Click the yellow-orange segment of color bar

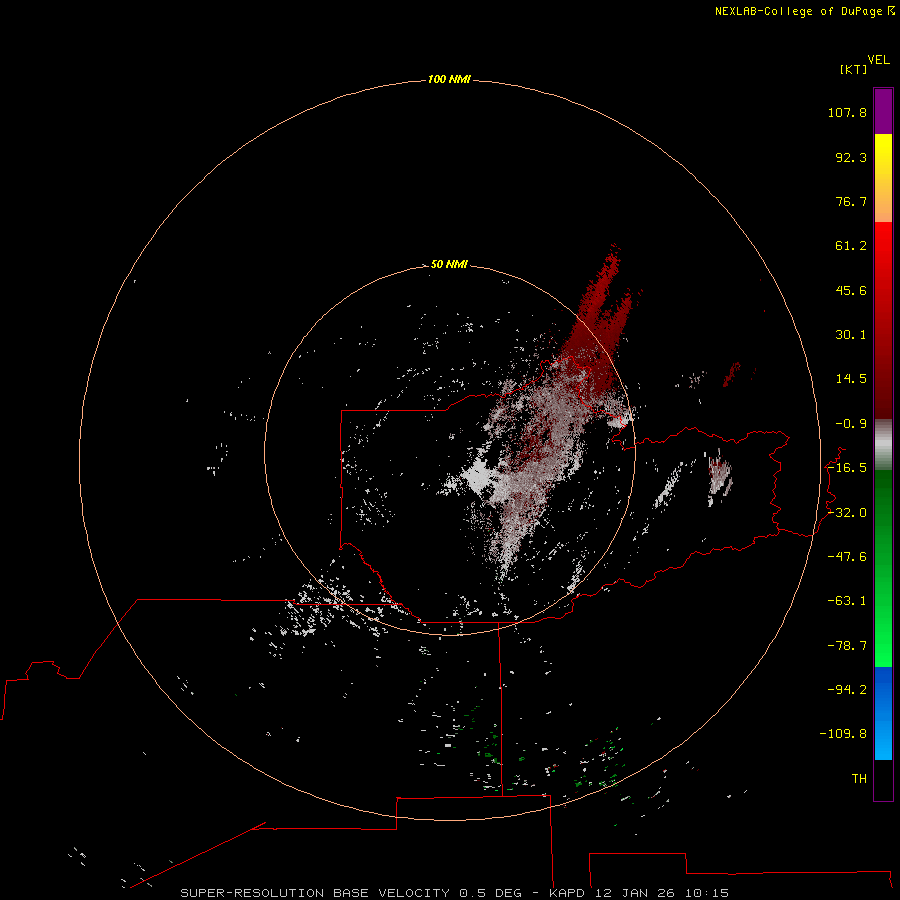(883, 178)
